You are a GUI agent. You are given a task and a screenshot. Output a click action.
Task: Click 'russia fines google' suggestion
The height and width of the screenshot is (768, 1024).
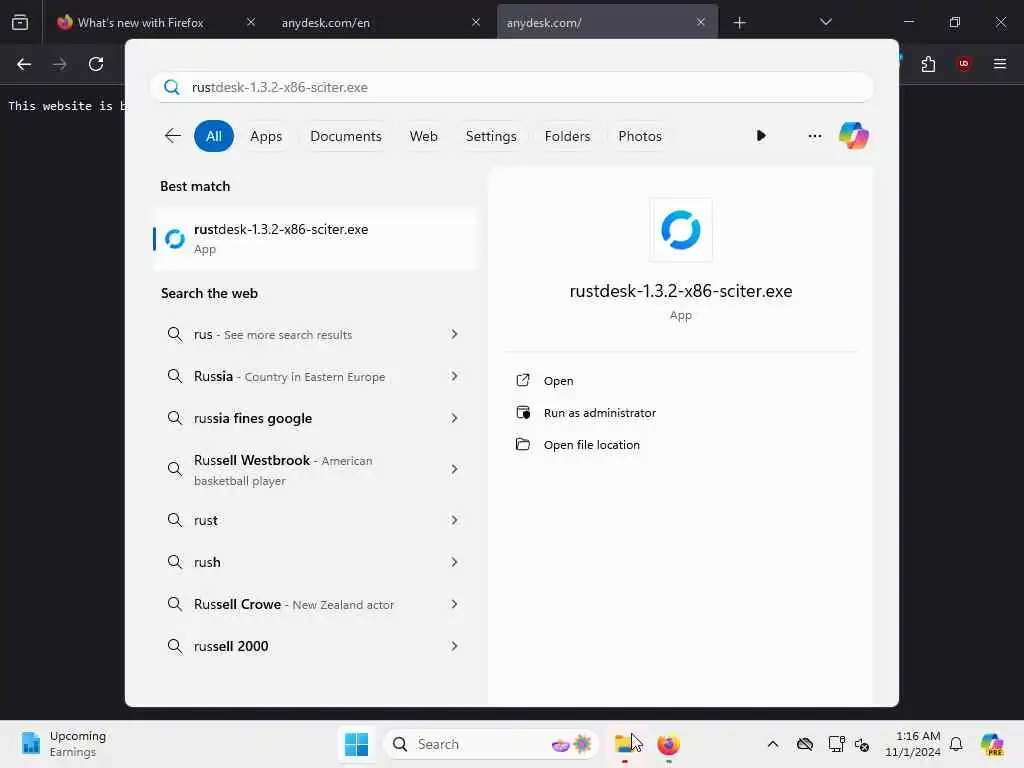click(x=313, y=418)
